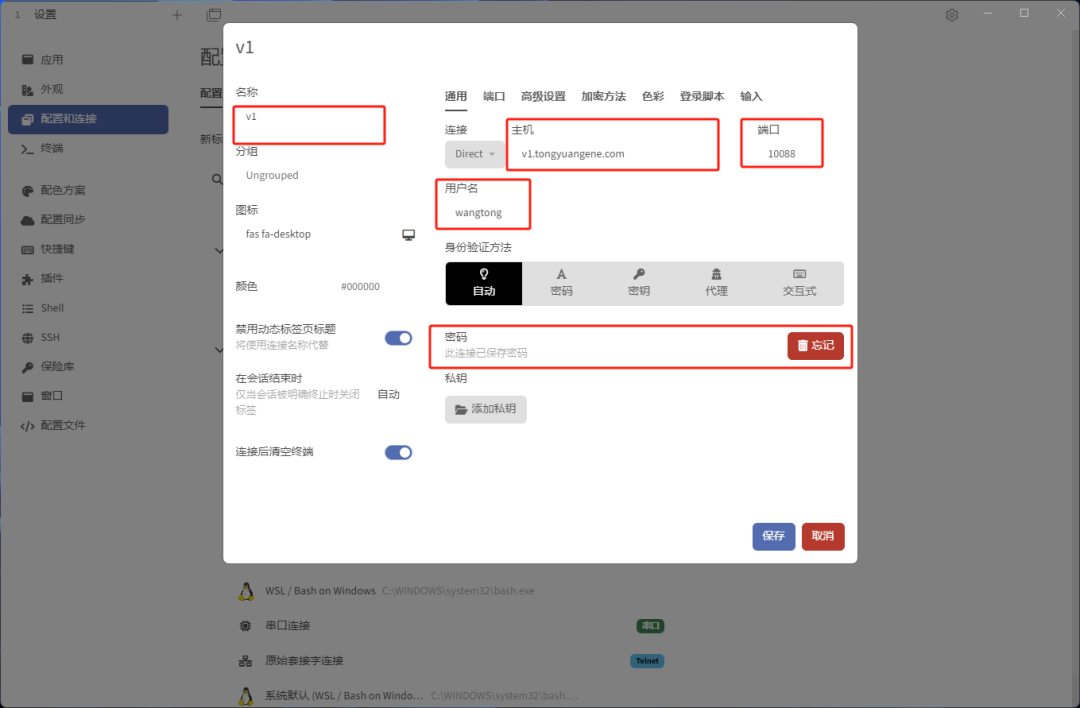The image size is (1080, 708).
Task: Click the plus new tab icon
Action: pyautogui.click(x=177, y=14)
